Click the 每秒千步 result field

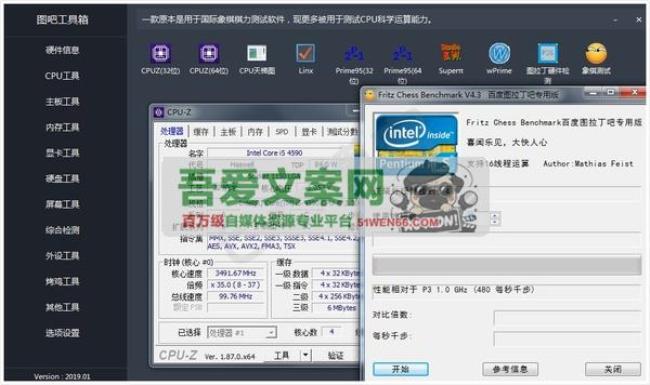click(x=567, y=339)
